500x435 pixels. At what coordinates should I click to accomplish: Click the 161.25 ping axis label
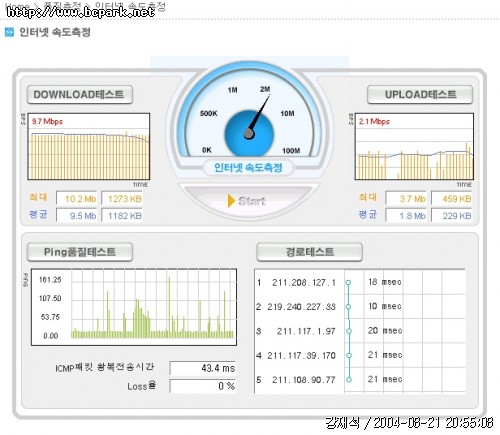(x=50, y=280)
